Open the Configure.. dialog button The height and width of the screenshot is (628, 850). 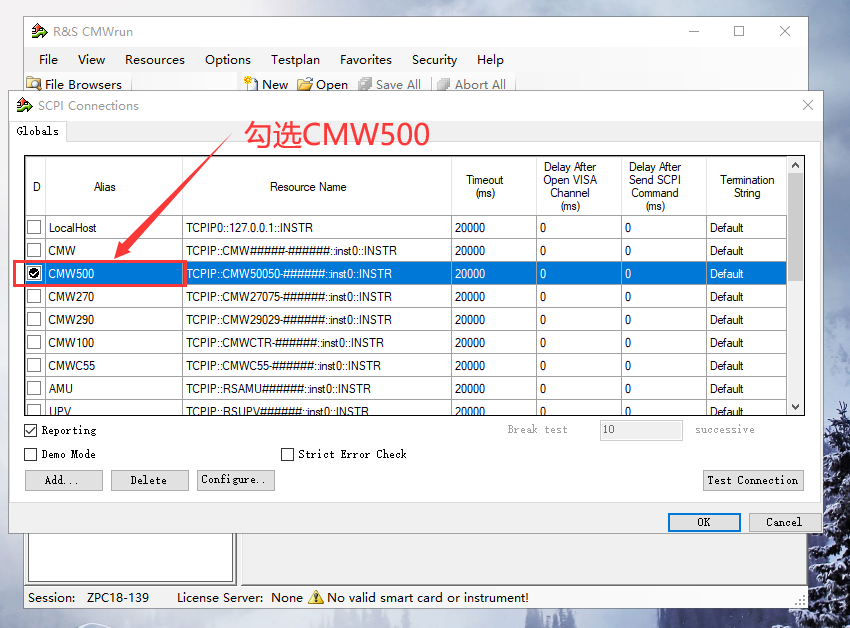coord(236,480)
